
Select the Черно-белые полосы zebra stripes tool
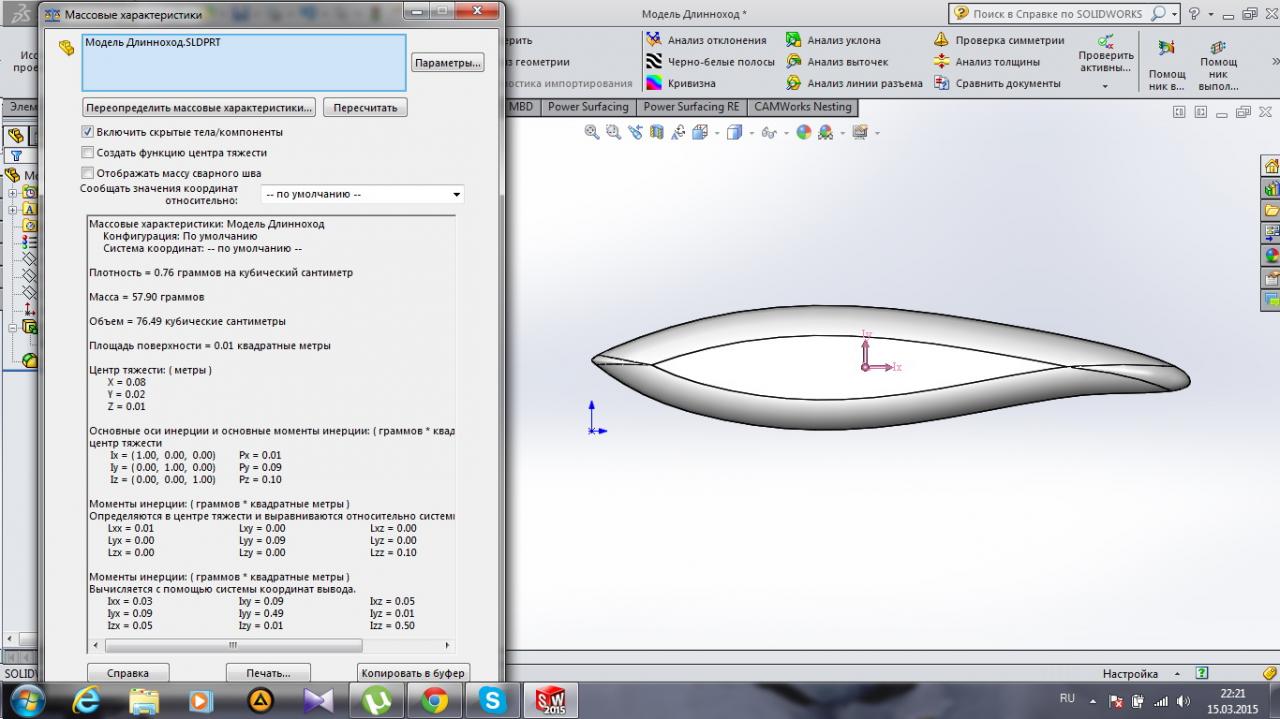[x=653, y=62]
